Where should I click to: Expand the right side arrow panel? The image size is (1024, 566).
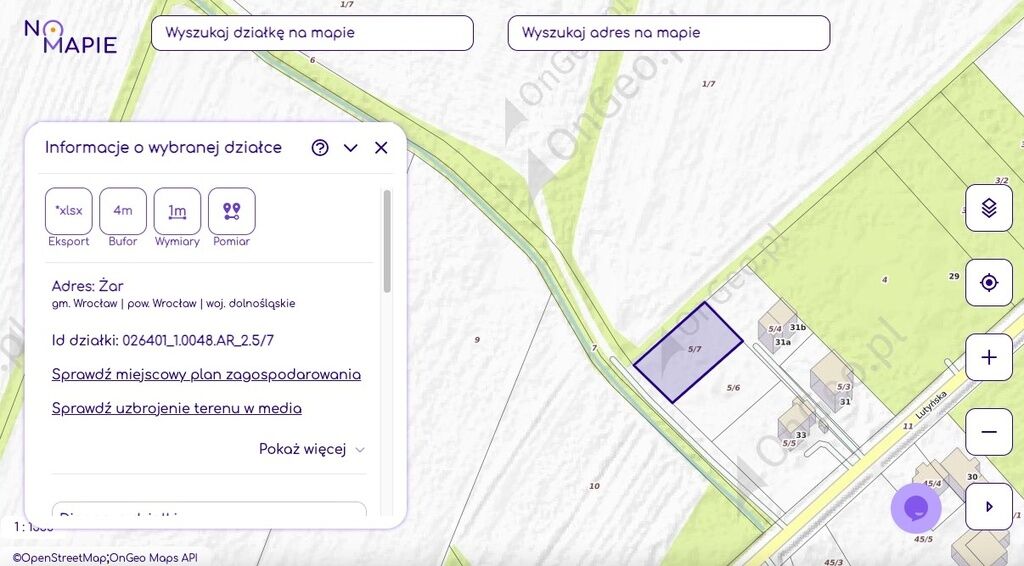(989, 506)
